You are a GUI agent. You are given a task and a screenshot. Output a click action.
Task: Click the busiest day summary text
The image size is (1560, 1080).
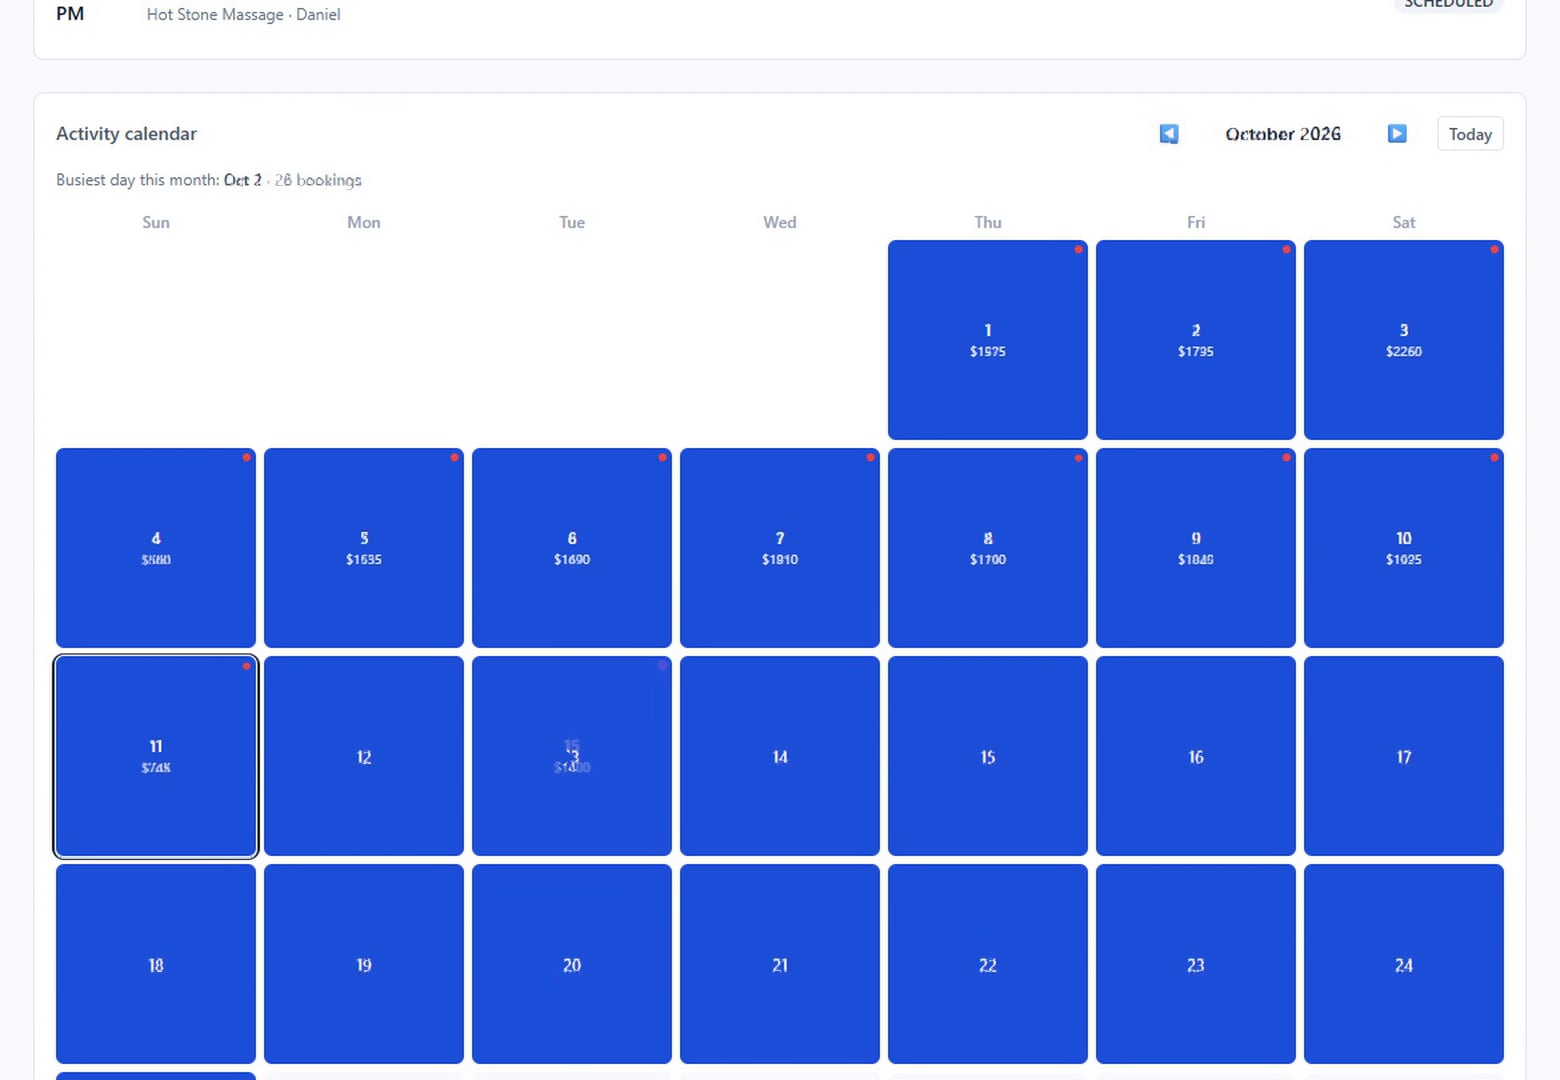[x=209, y=180]
